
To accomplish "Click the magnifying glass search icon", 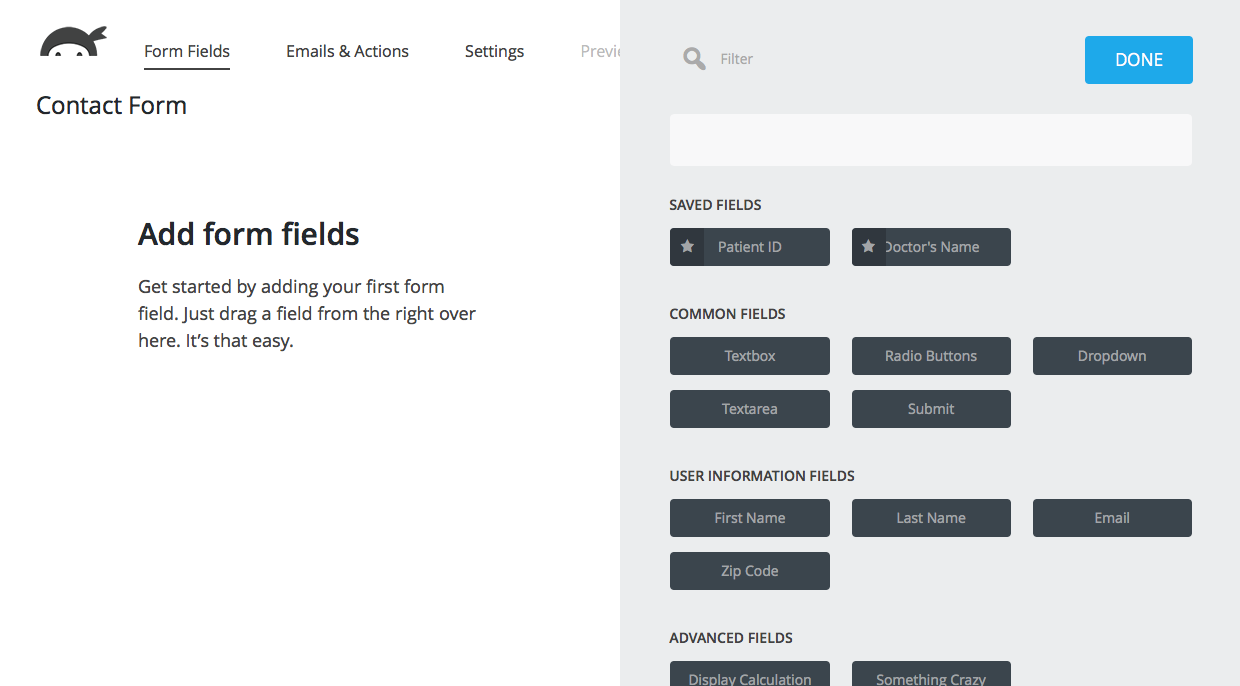I will point(693,59).
